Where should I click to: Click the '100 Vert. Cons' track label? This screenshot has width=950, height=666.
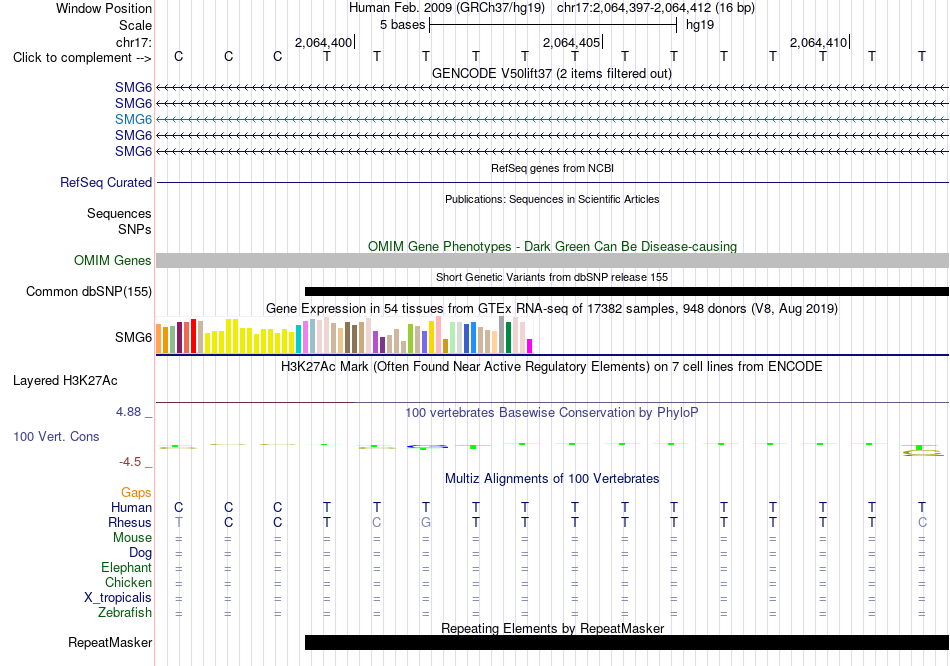(x=56, y=436)
